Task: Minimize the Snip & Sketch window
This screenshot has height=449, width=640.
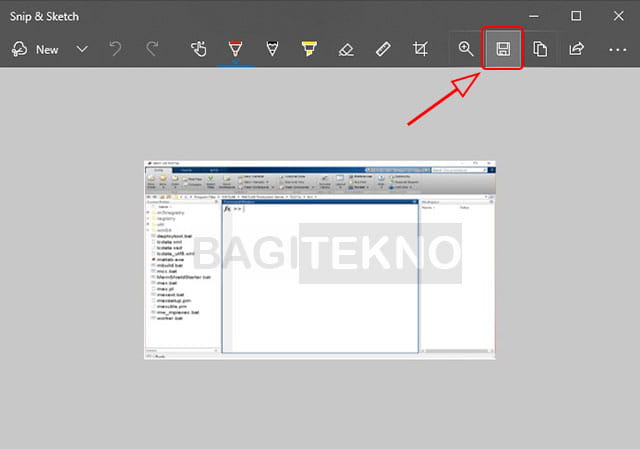Action: click(534, 16)
